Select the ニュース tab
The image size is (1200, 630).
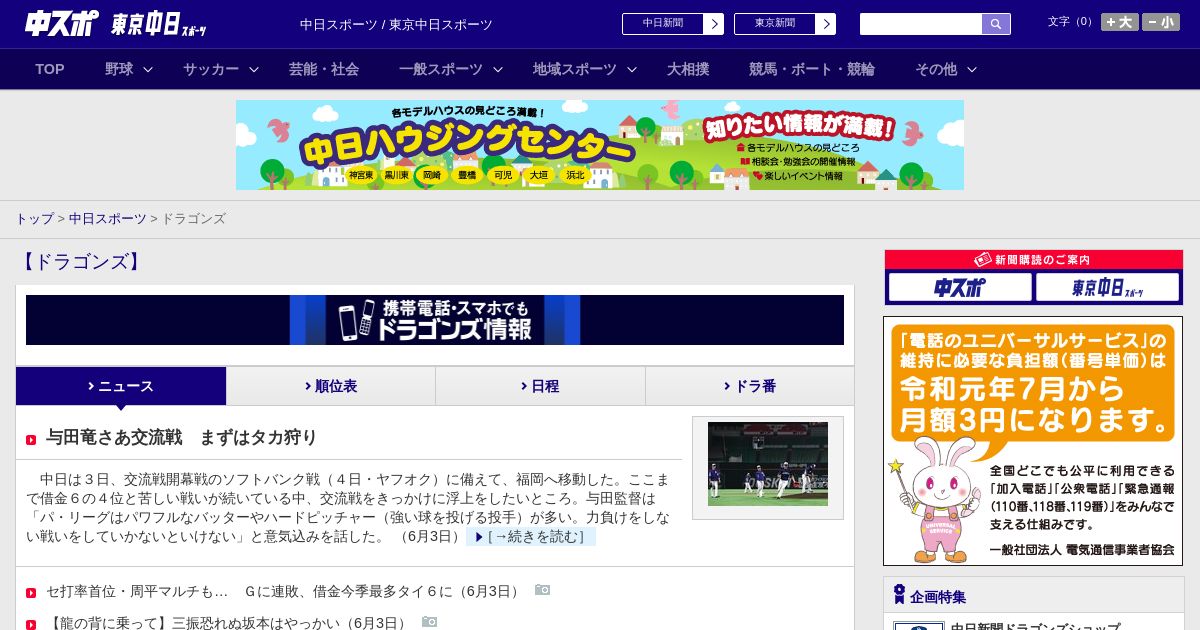click(121, 386)
